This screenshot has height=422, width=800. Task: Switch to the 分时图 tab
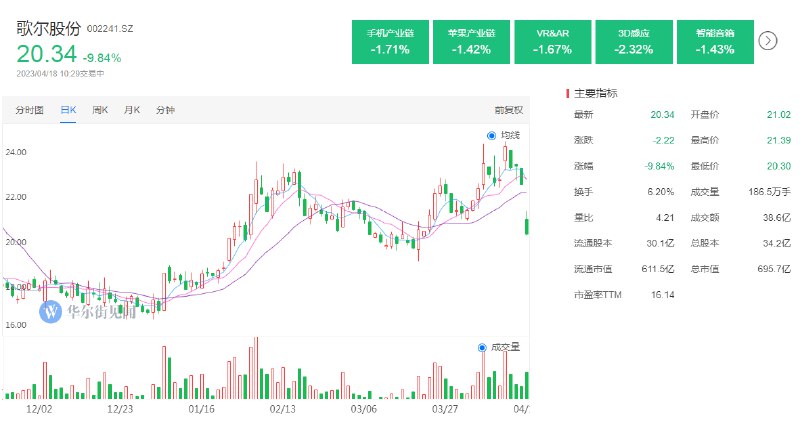(x=30, y=110)
